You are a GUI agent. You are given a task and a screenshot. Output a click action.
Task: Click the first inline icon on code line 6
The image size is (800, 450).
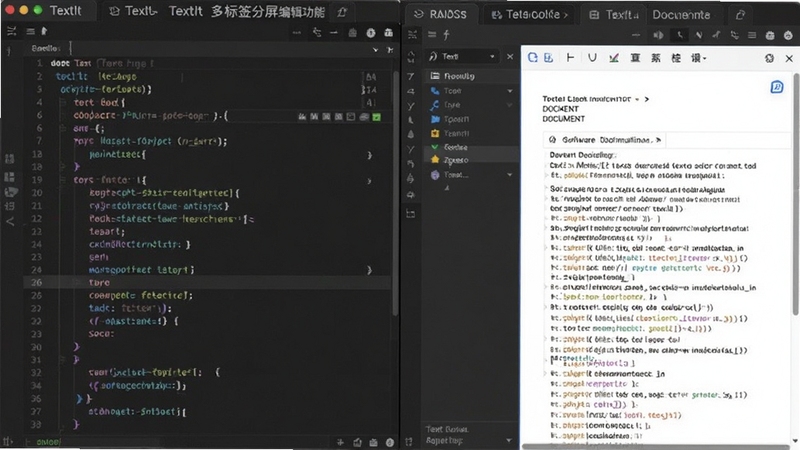(x=302, y=117)
